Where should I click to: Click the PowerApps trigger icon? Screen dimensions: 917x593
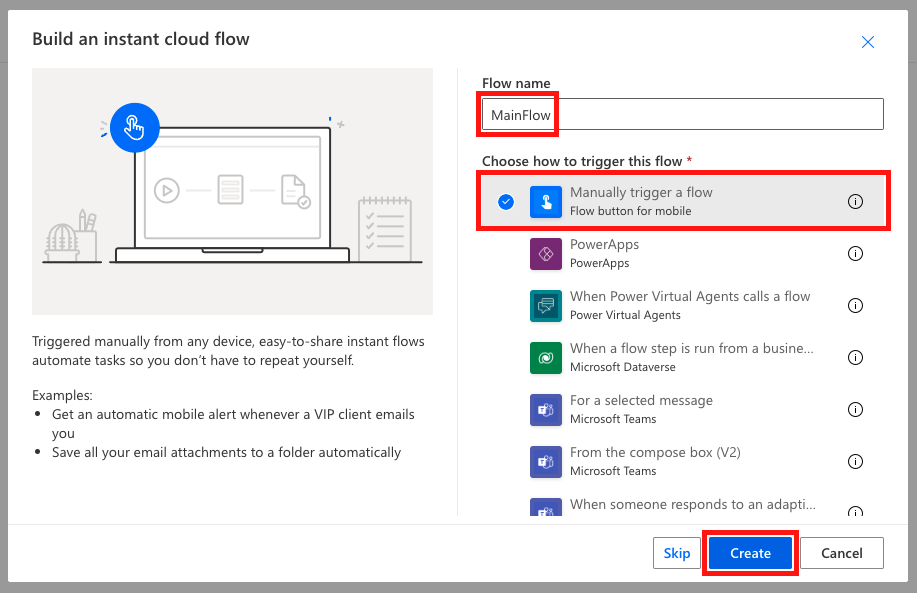[x=545, y=253]
